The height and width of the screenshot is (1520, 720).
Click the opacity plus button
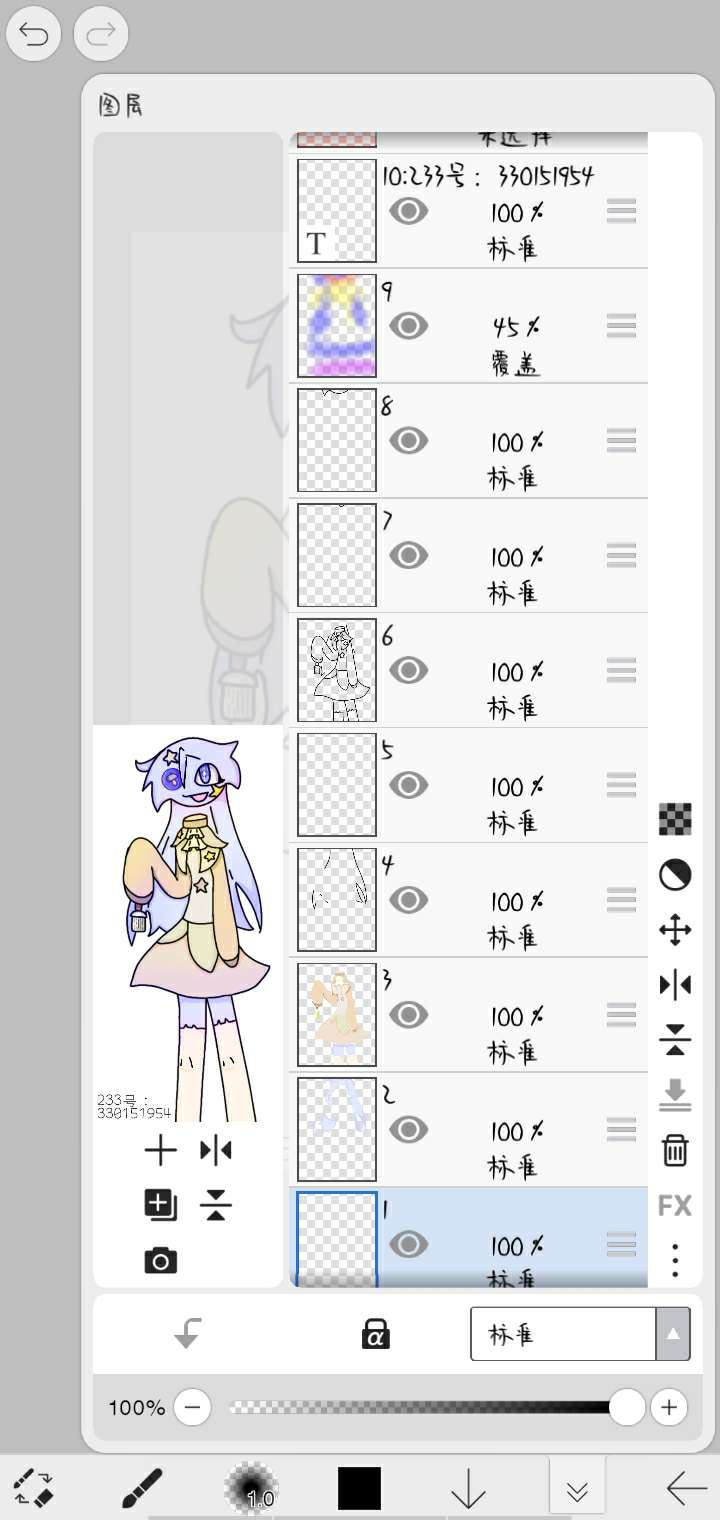[669, 1407]
